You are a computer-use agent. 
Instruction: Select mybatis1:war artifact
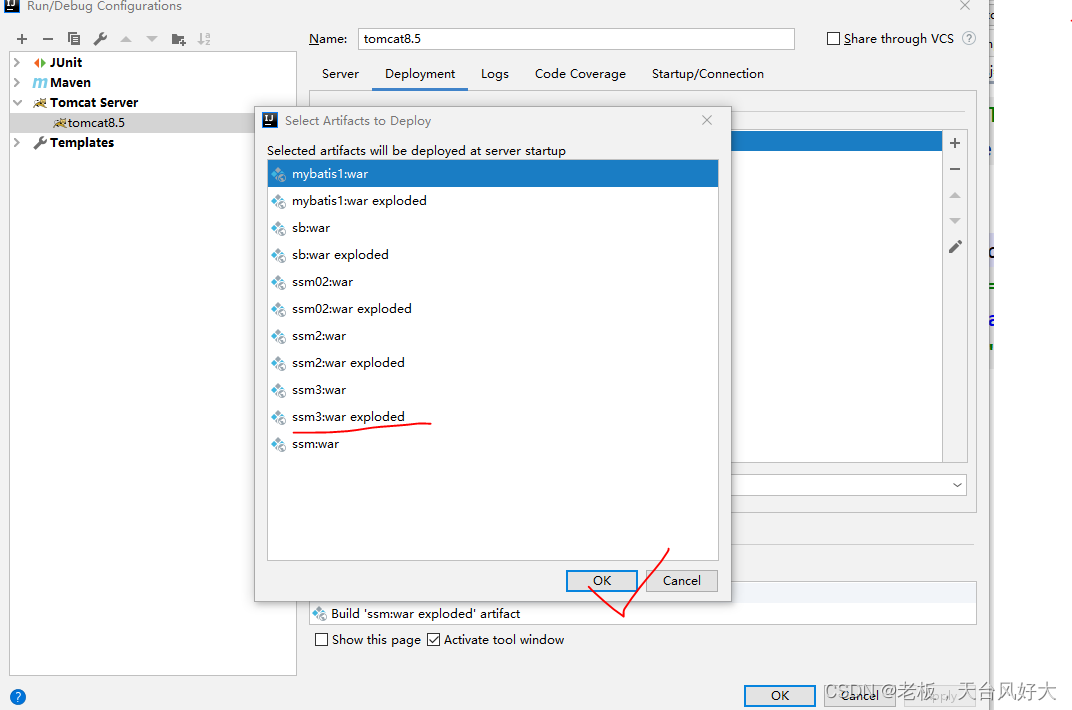(x=493, y=174)
